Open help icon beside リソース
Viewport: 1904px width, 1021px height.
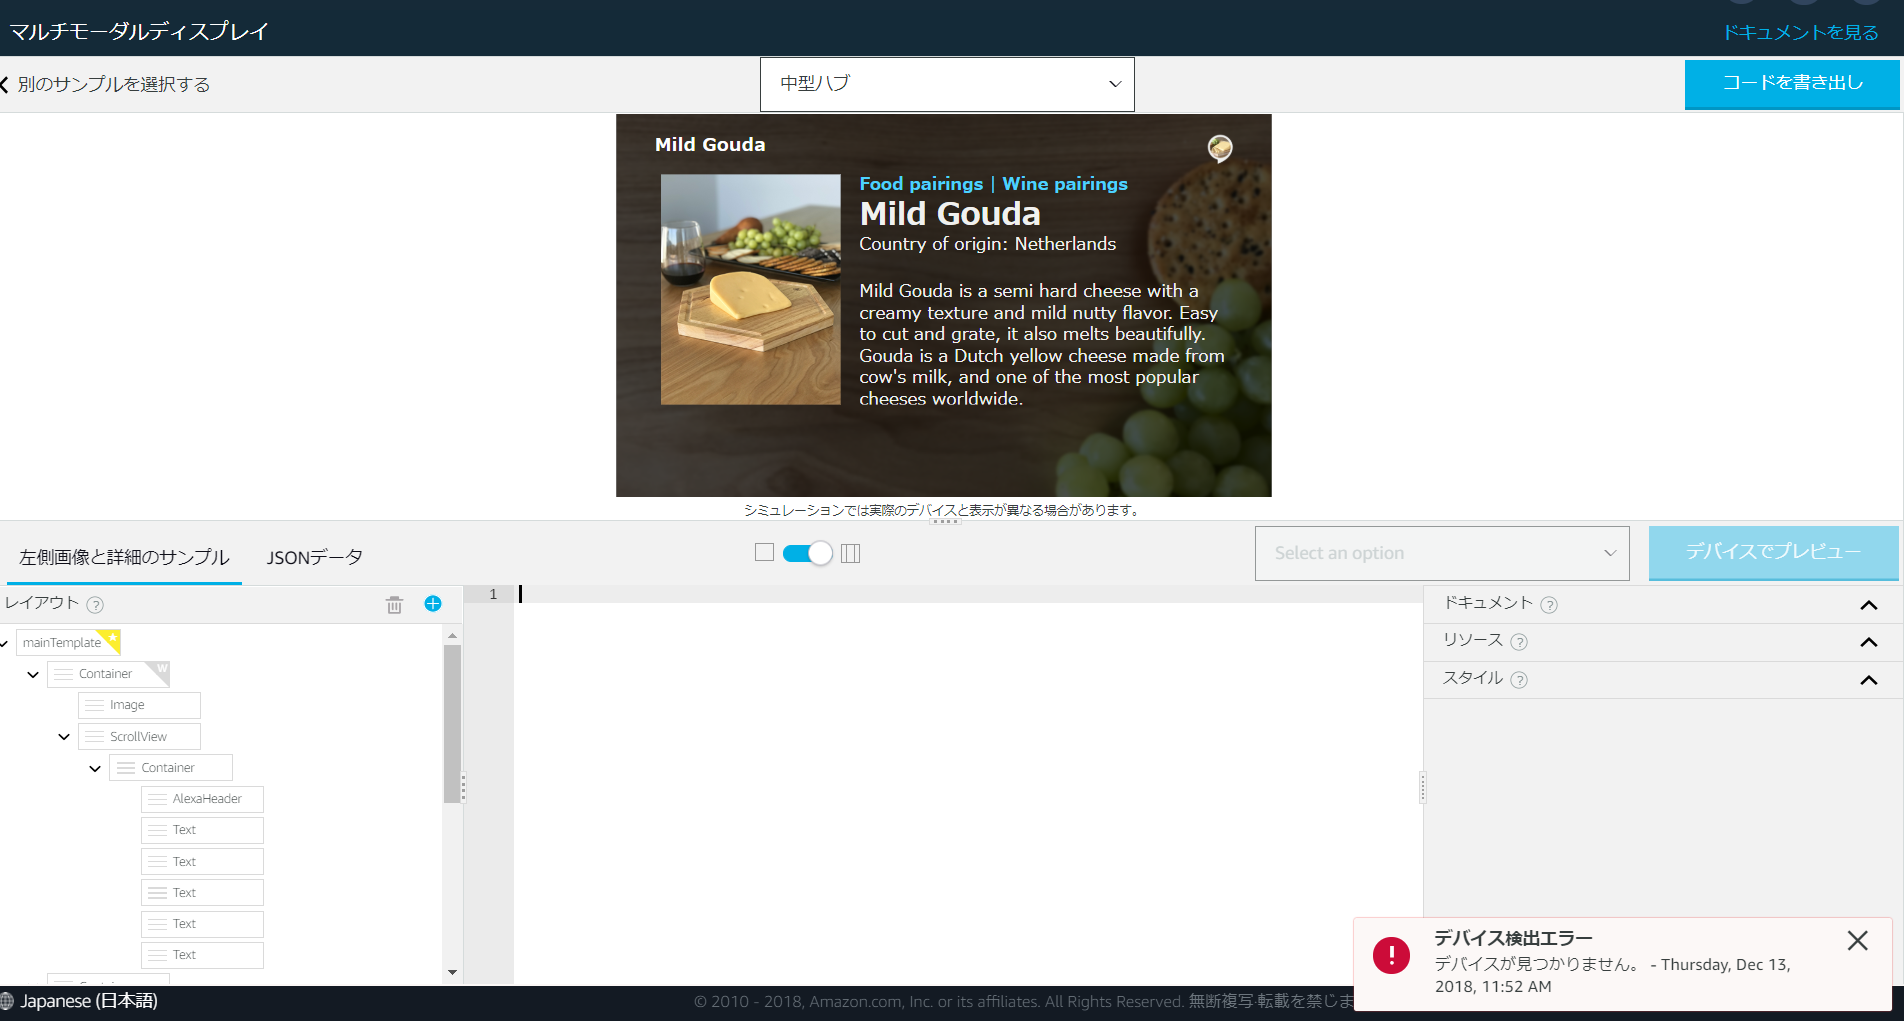coord(1519,642)
